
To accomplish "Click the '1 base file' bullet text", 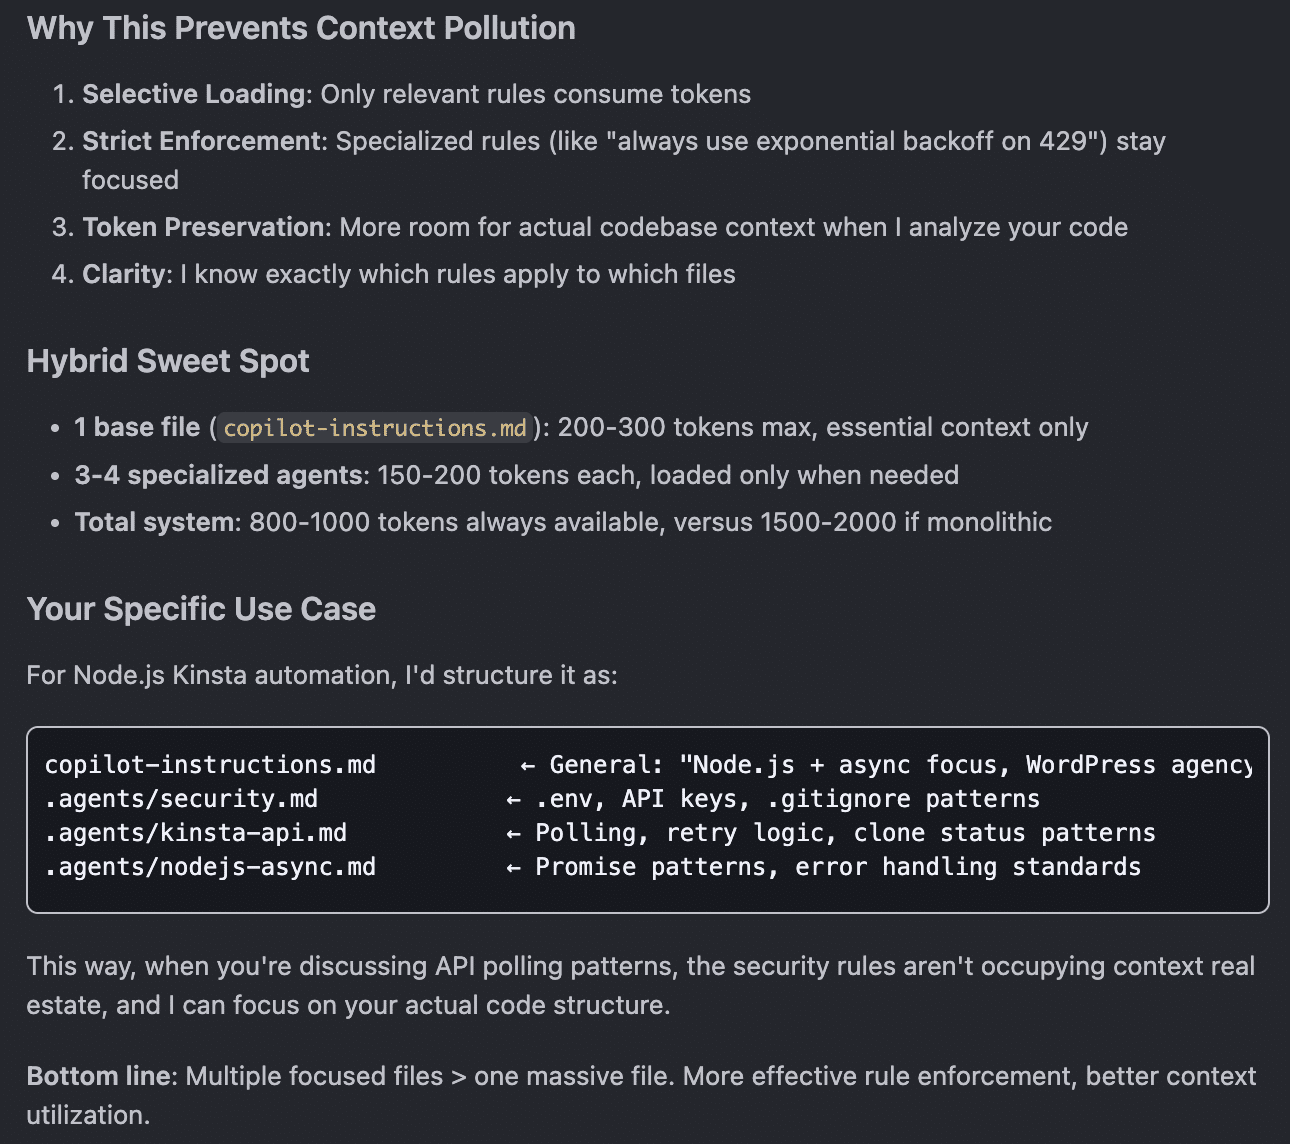I will coord(137,427).
